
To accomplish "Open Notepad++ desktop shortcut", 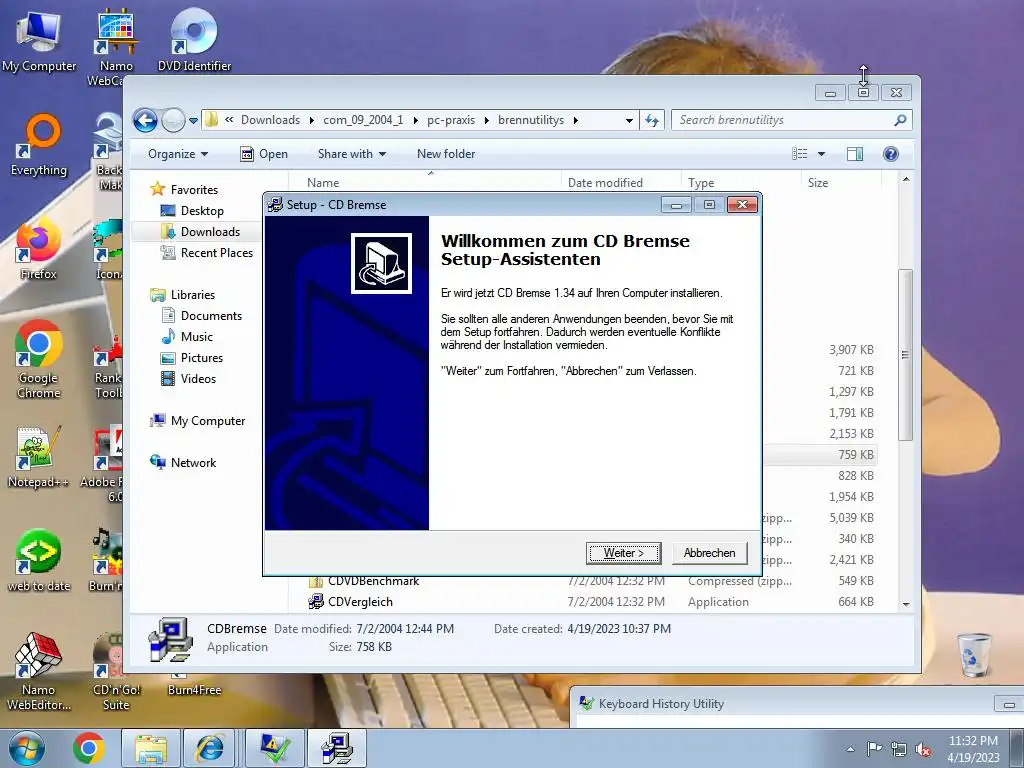I will click(39, 457).
